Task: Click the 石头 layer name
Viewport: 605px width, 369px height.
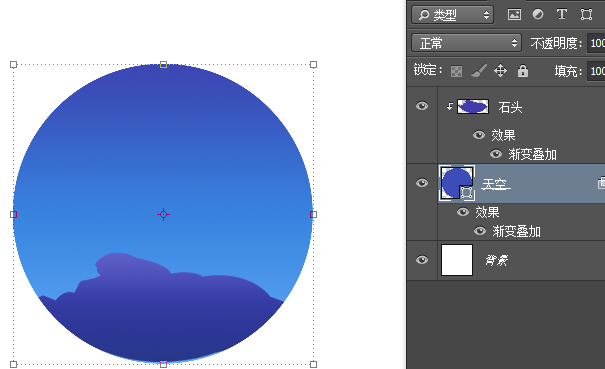Action: (x=510, y=107)
